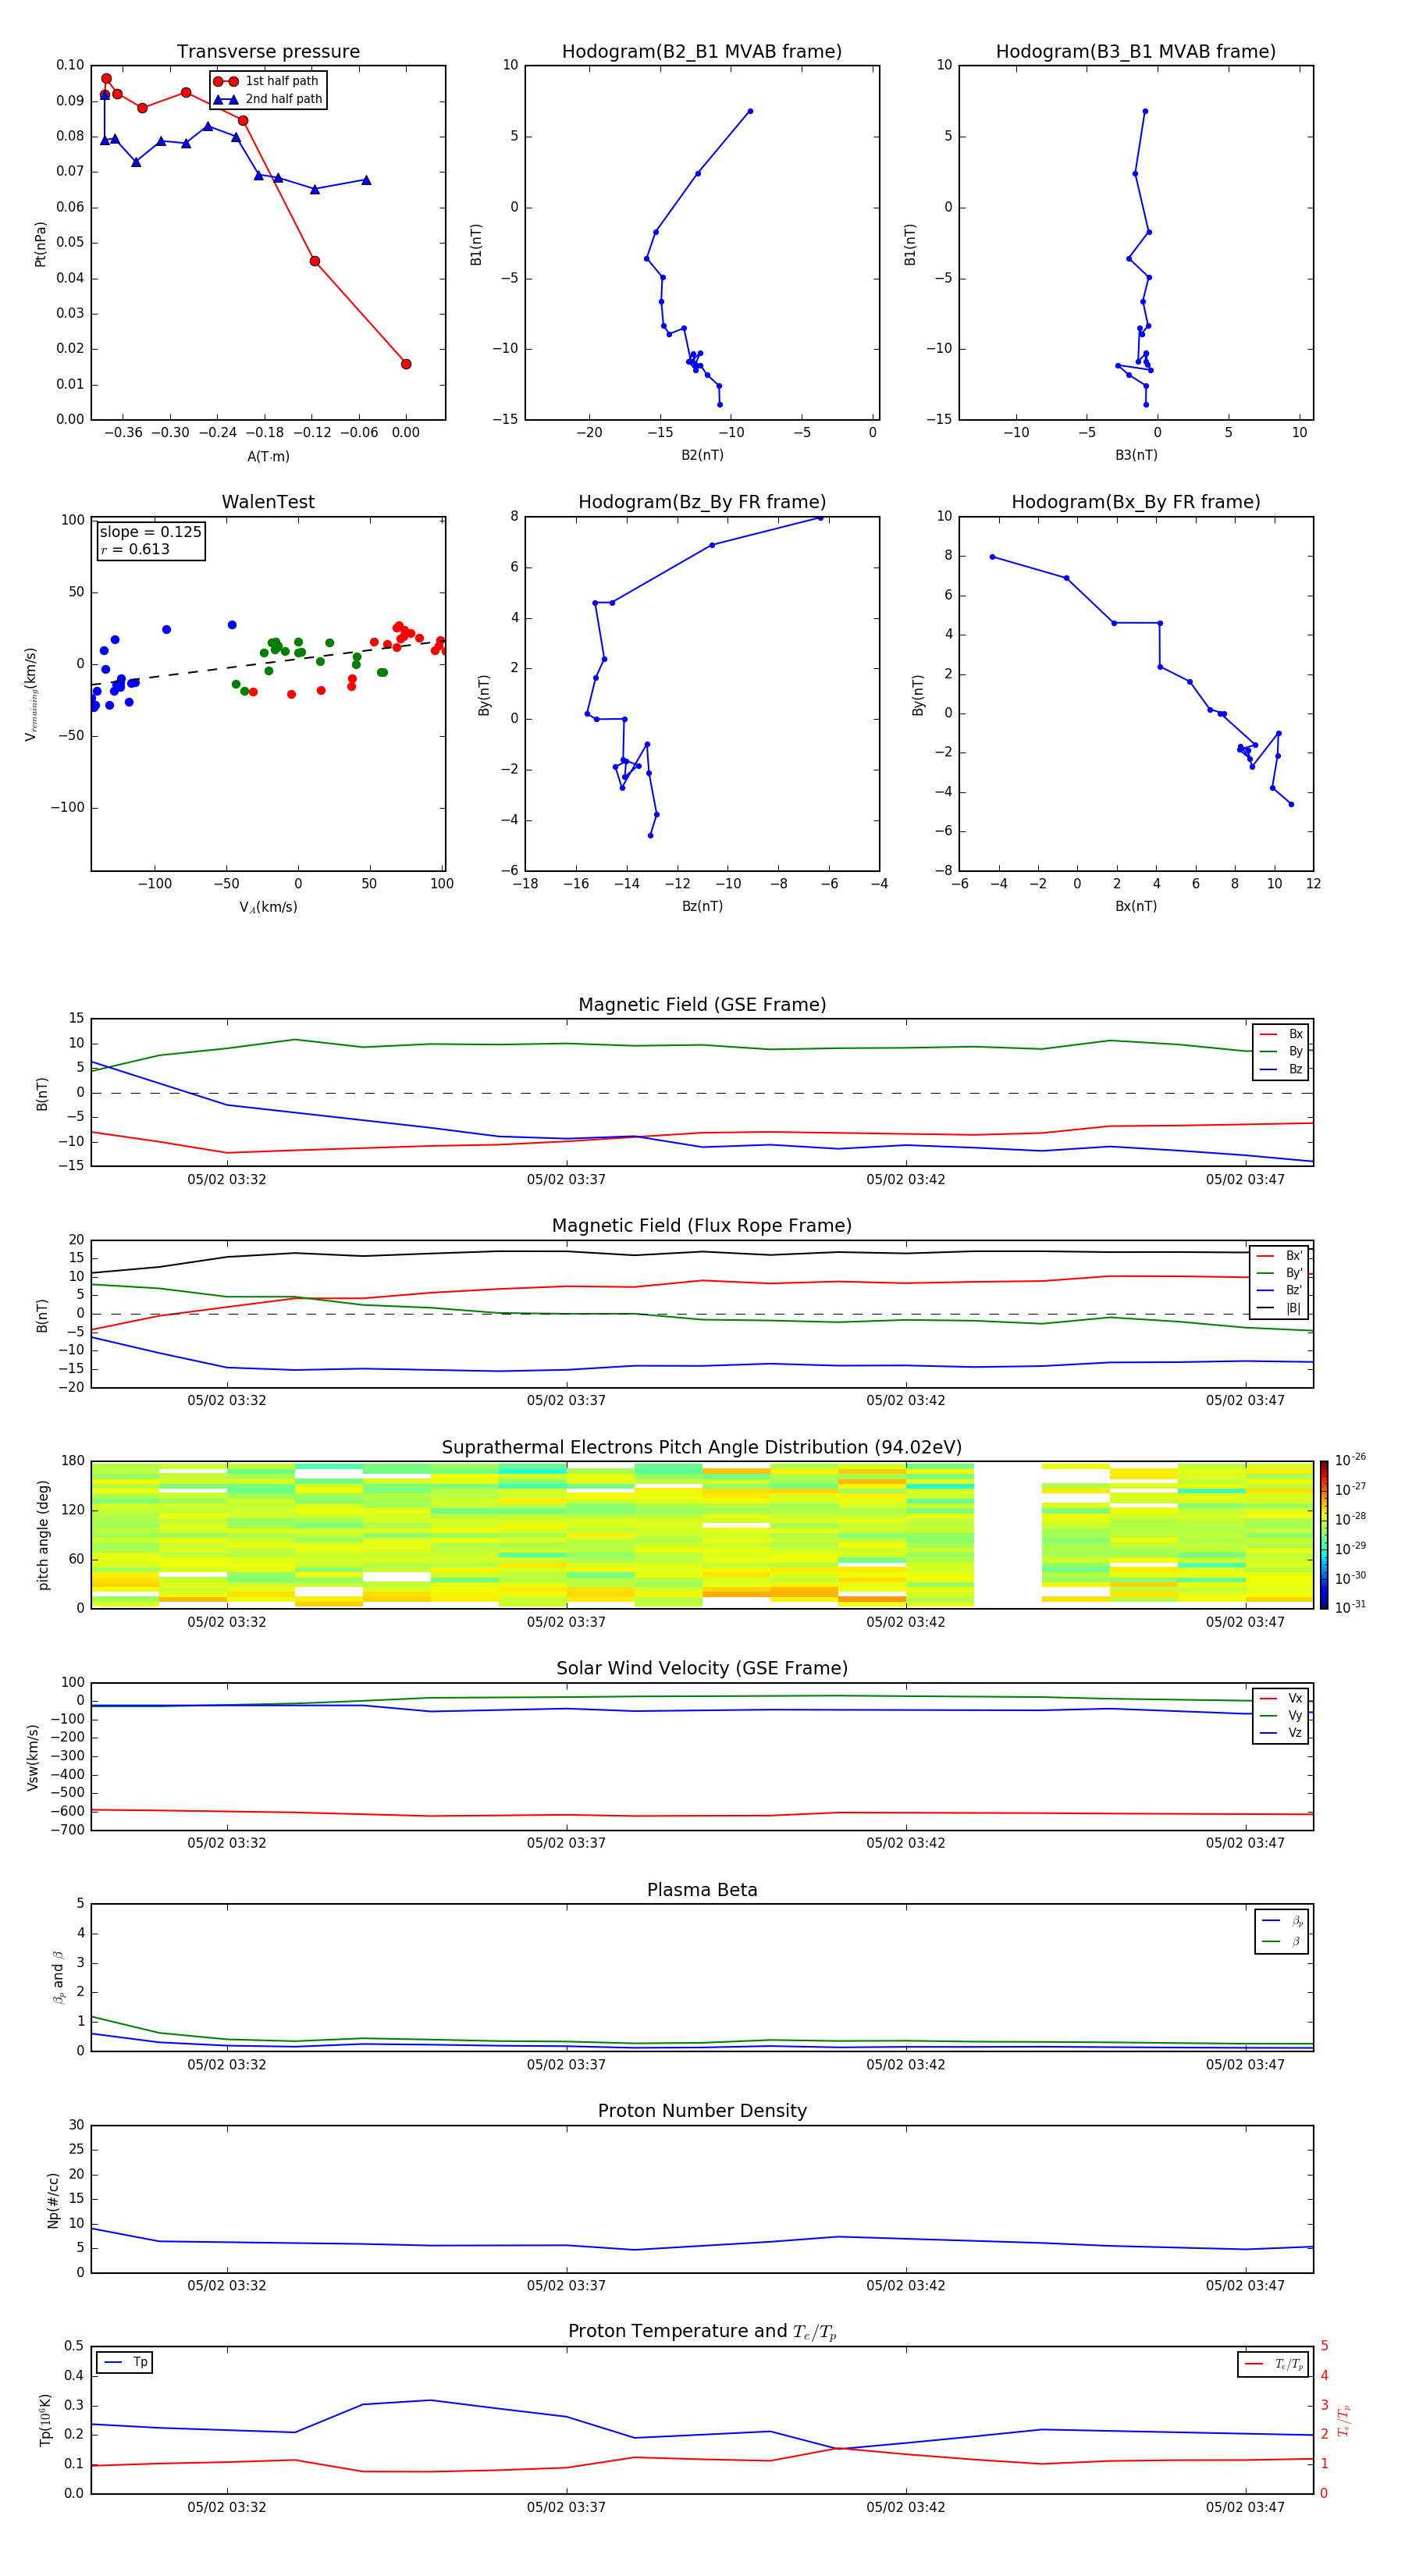Click the 'B2(nT)' x-axis label
The image size is (1405, 2576).
(x=702, y=456)
